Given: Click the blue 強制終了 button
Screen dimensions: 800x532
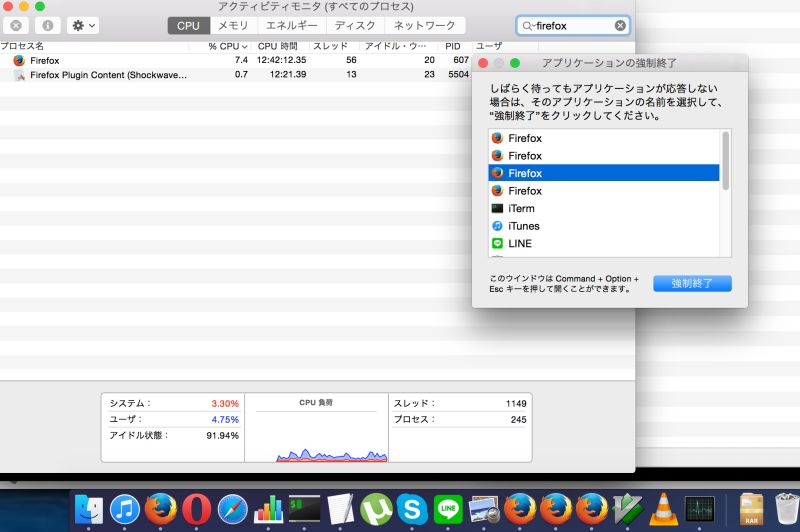Looking at the screenshot, I should (692, 283).
